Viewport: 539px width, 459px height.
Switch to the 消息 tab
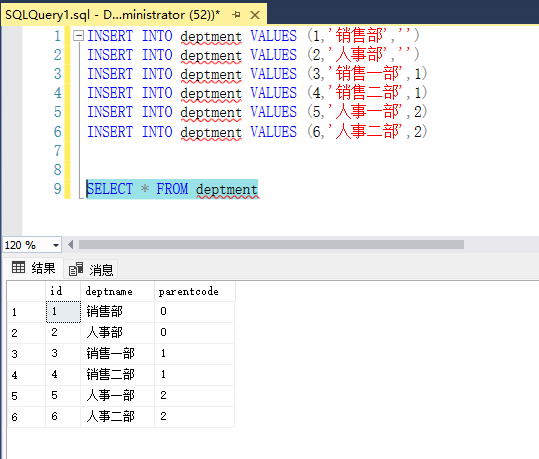91,269
